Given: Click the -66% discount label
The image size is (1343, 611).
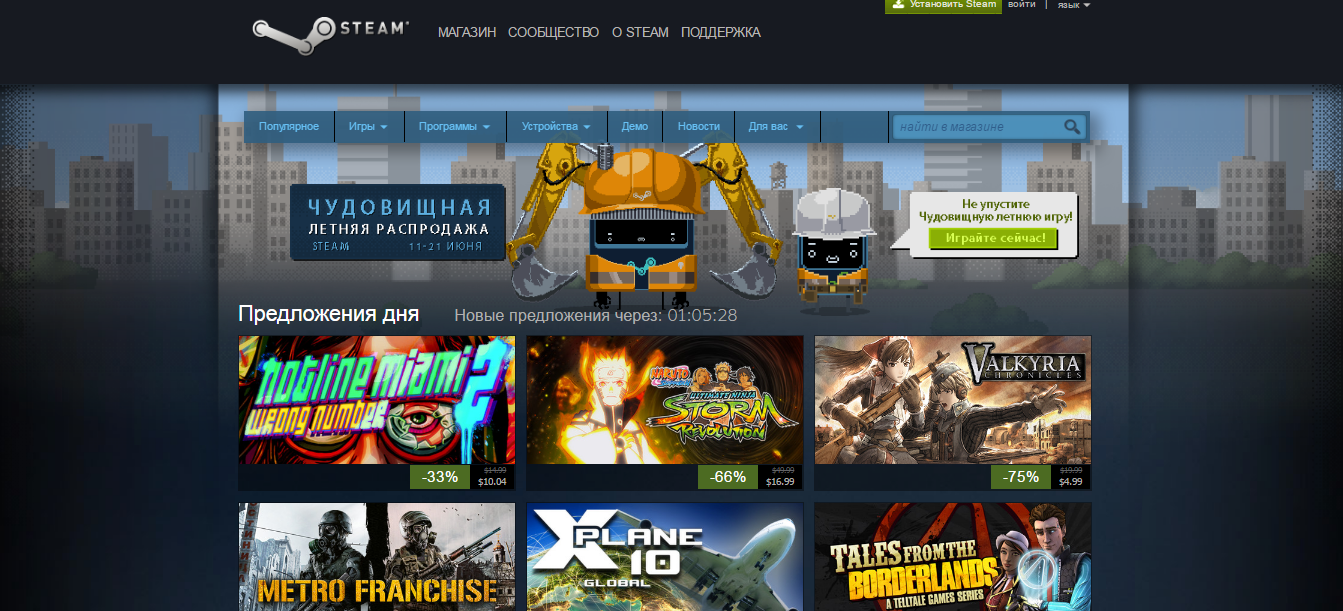Looking at the screenshot, I should (728, 477).
